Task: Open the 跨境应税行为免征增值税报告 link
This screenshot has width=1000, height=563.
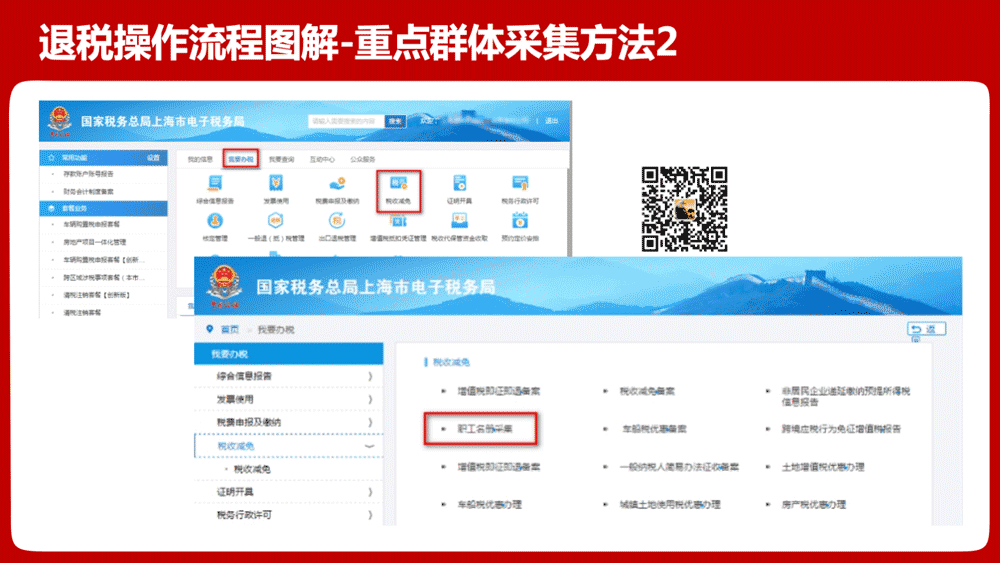Action: coord(841,428)
